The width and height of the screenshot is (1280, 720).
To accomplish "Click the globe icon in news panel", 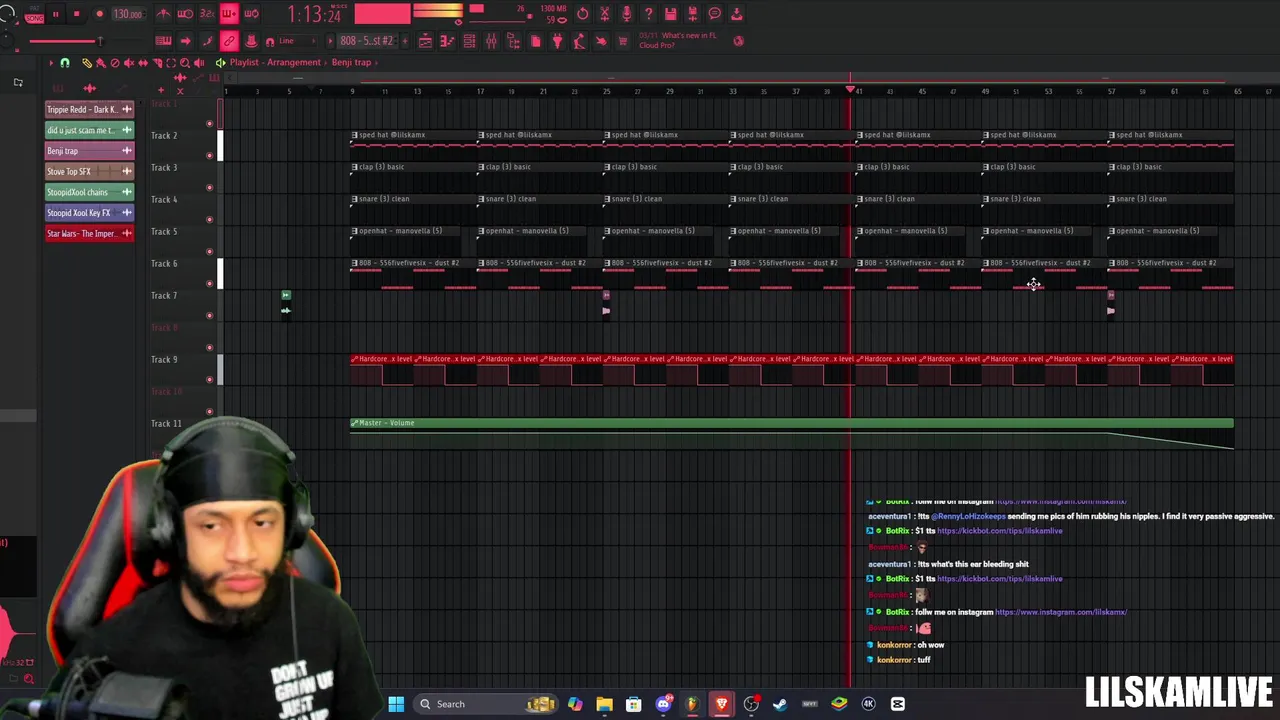I will pos(739,41).
